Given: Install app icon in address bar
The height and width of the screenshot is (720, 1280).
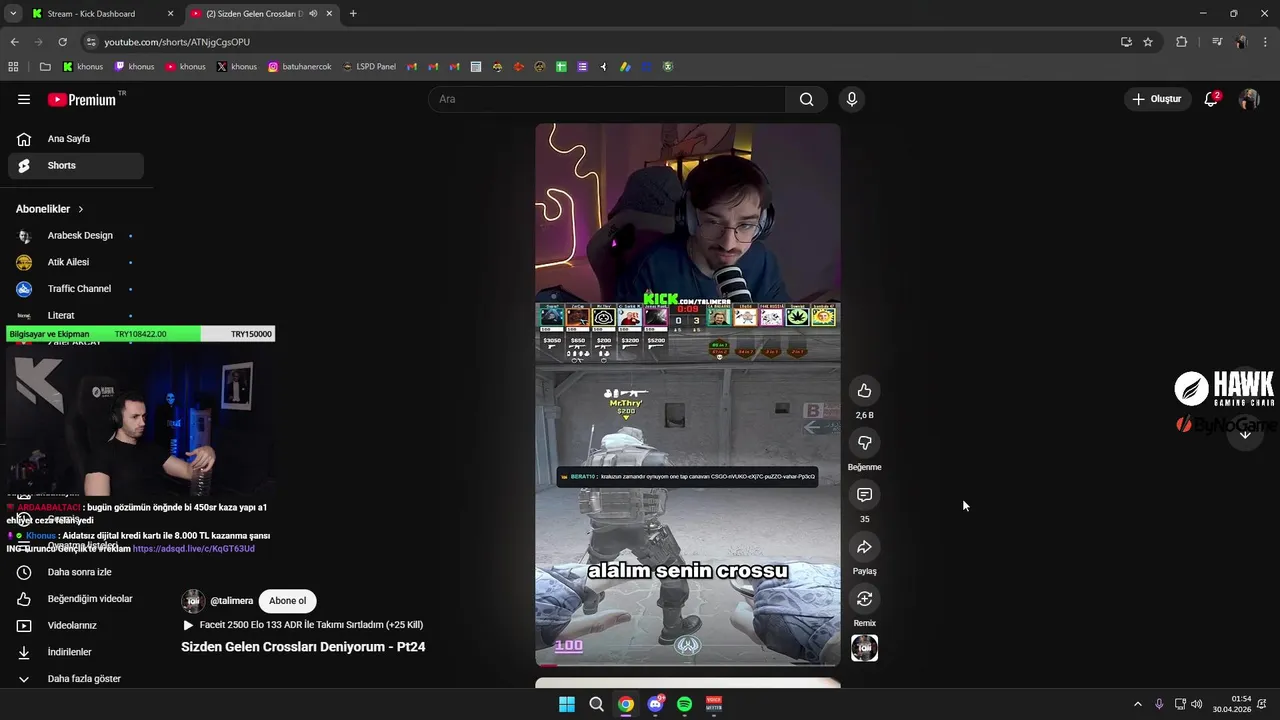Looking at the screenshot, I should coord(1126,42).
